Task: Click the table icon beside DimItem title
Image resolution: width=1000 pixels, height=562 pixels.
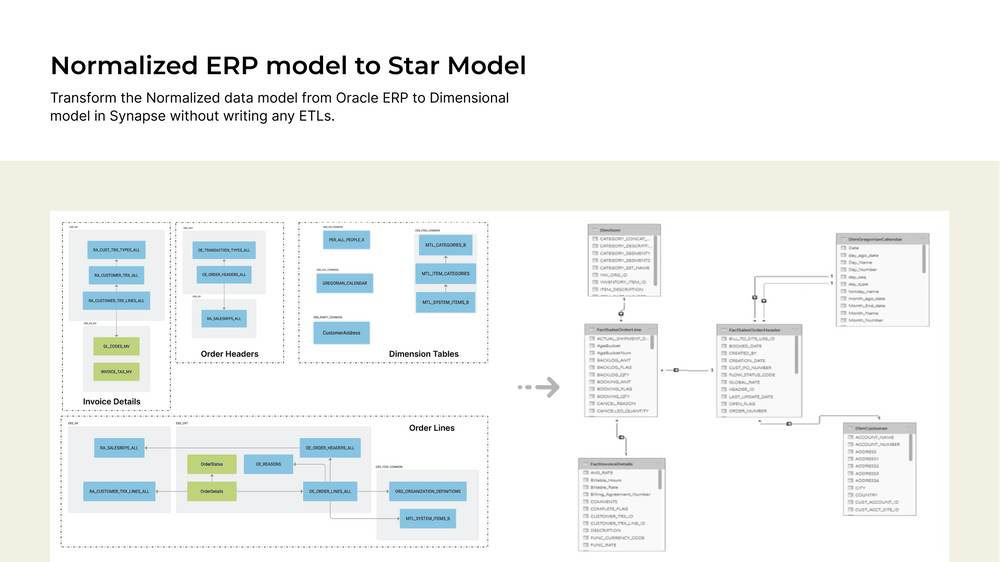Action: pos(595,230)
